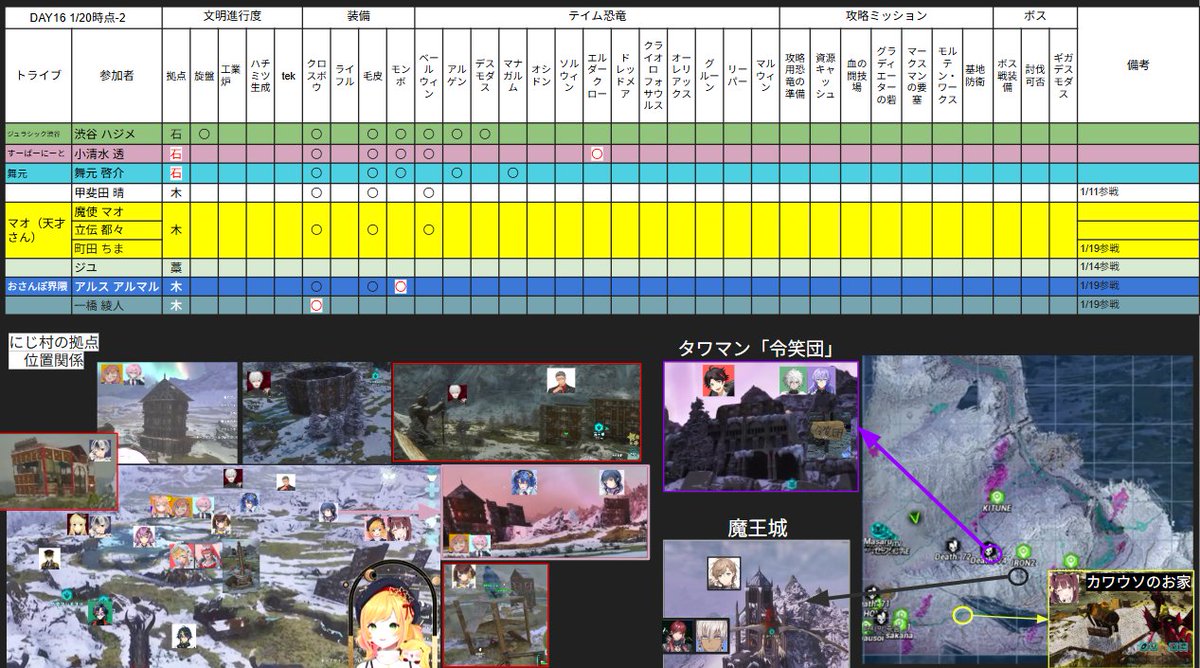The image size is (1200, 668).
Task: Click the DAY16 1/20時点-2 title cell
Action: (83, 17)
